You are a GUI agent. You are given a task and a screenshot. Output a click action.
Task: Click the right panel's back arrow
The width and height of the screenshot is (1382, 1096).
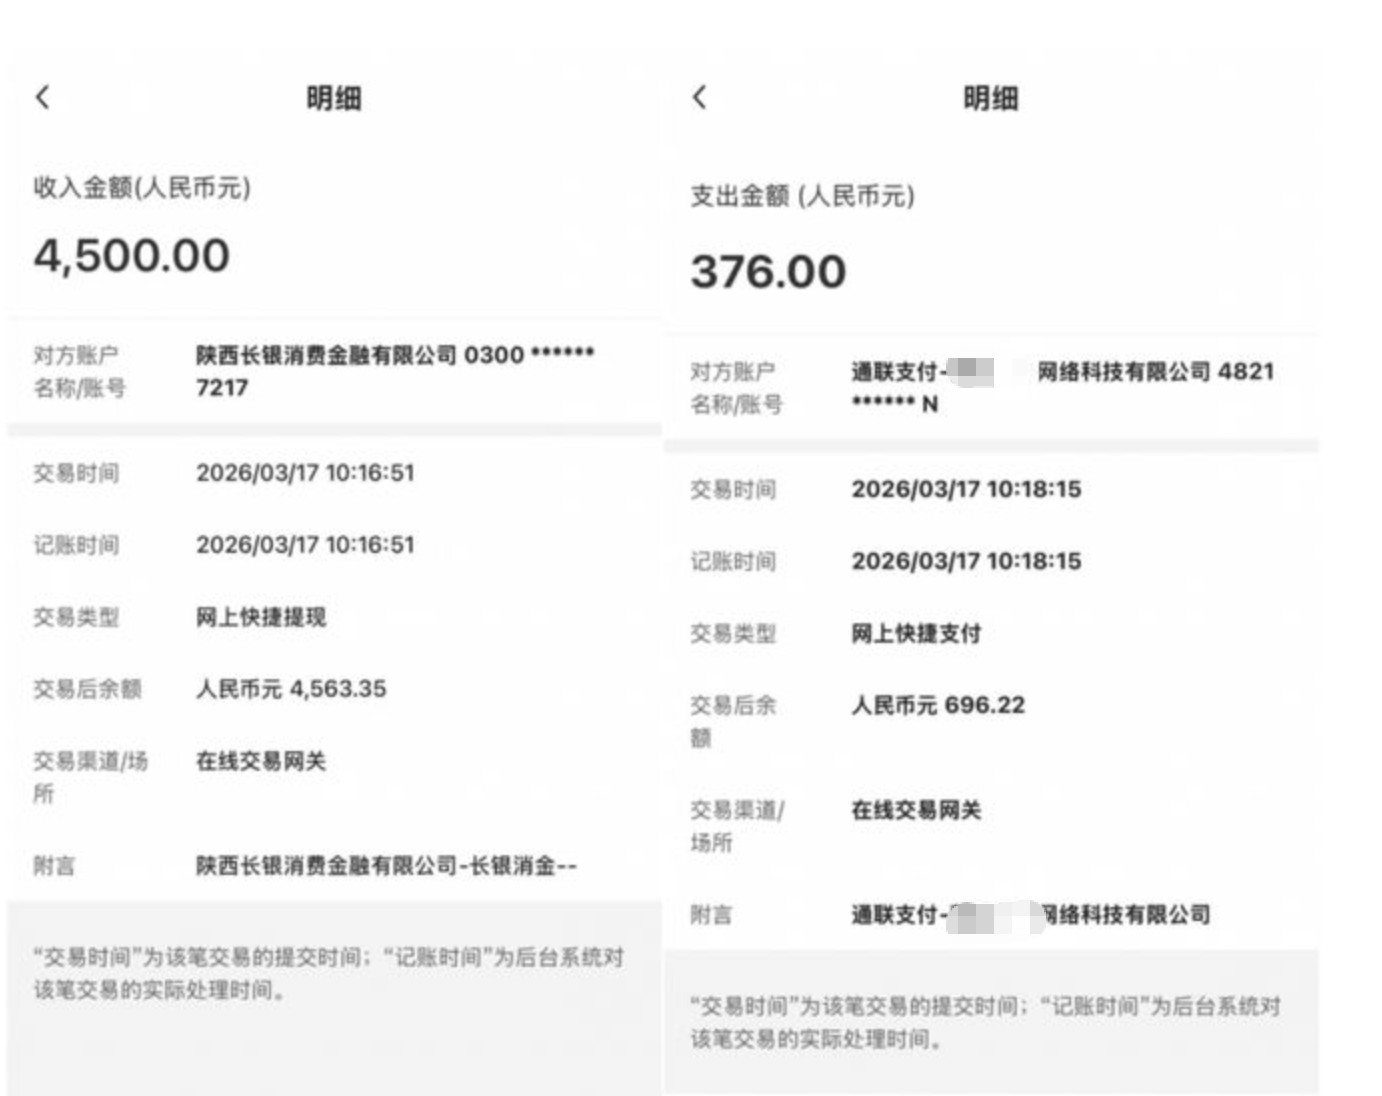[700, 95]
